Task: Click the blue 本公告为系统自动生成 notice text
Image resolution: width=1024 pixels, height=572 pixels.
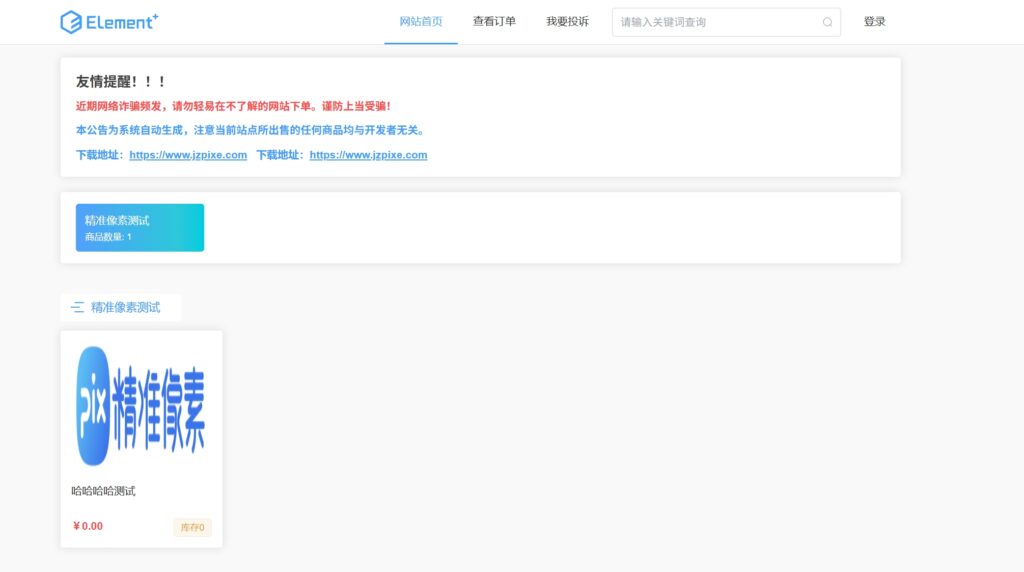Action: pyautogui.click(x=251, y=131)
